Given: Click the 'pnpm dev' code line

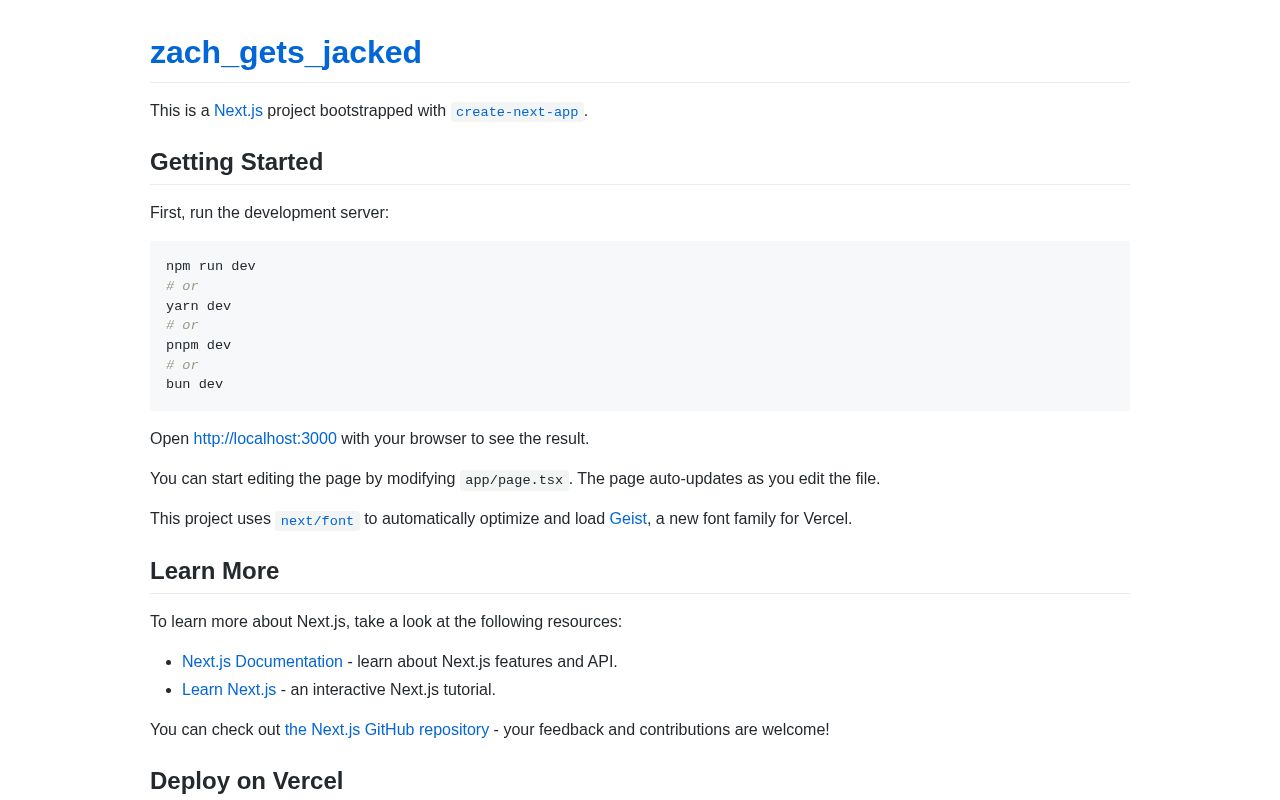Looking at the screenshot, I should [199, 345].
